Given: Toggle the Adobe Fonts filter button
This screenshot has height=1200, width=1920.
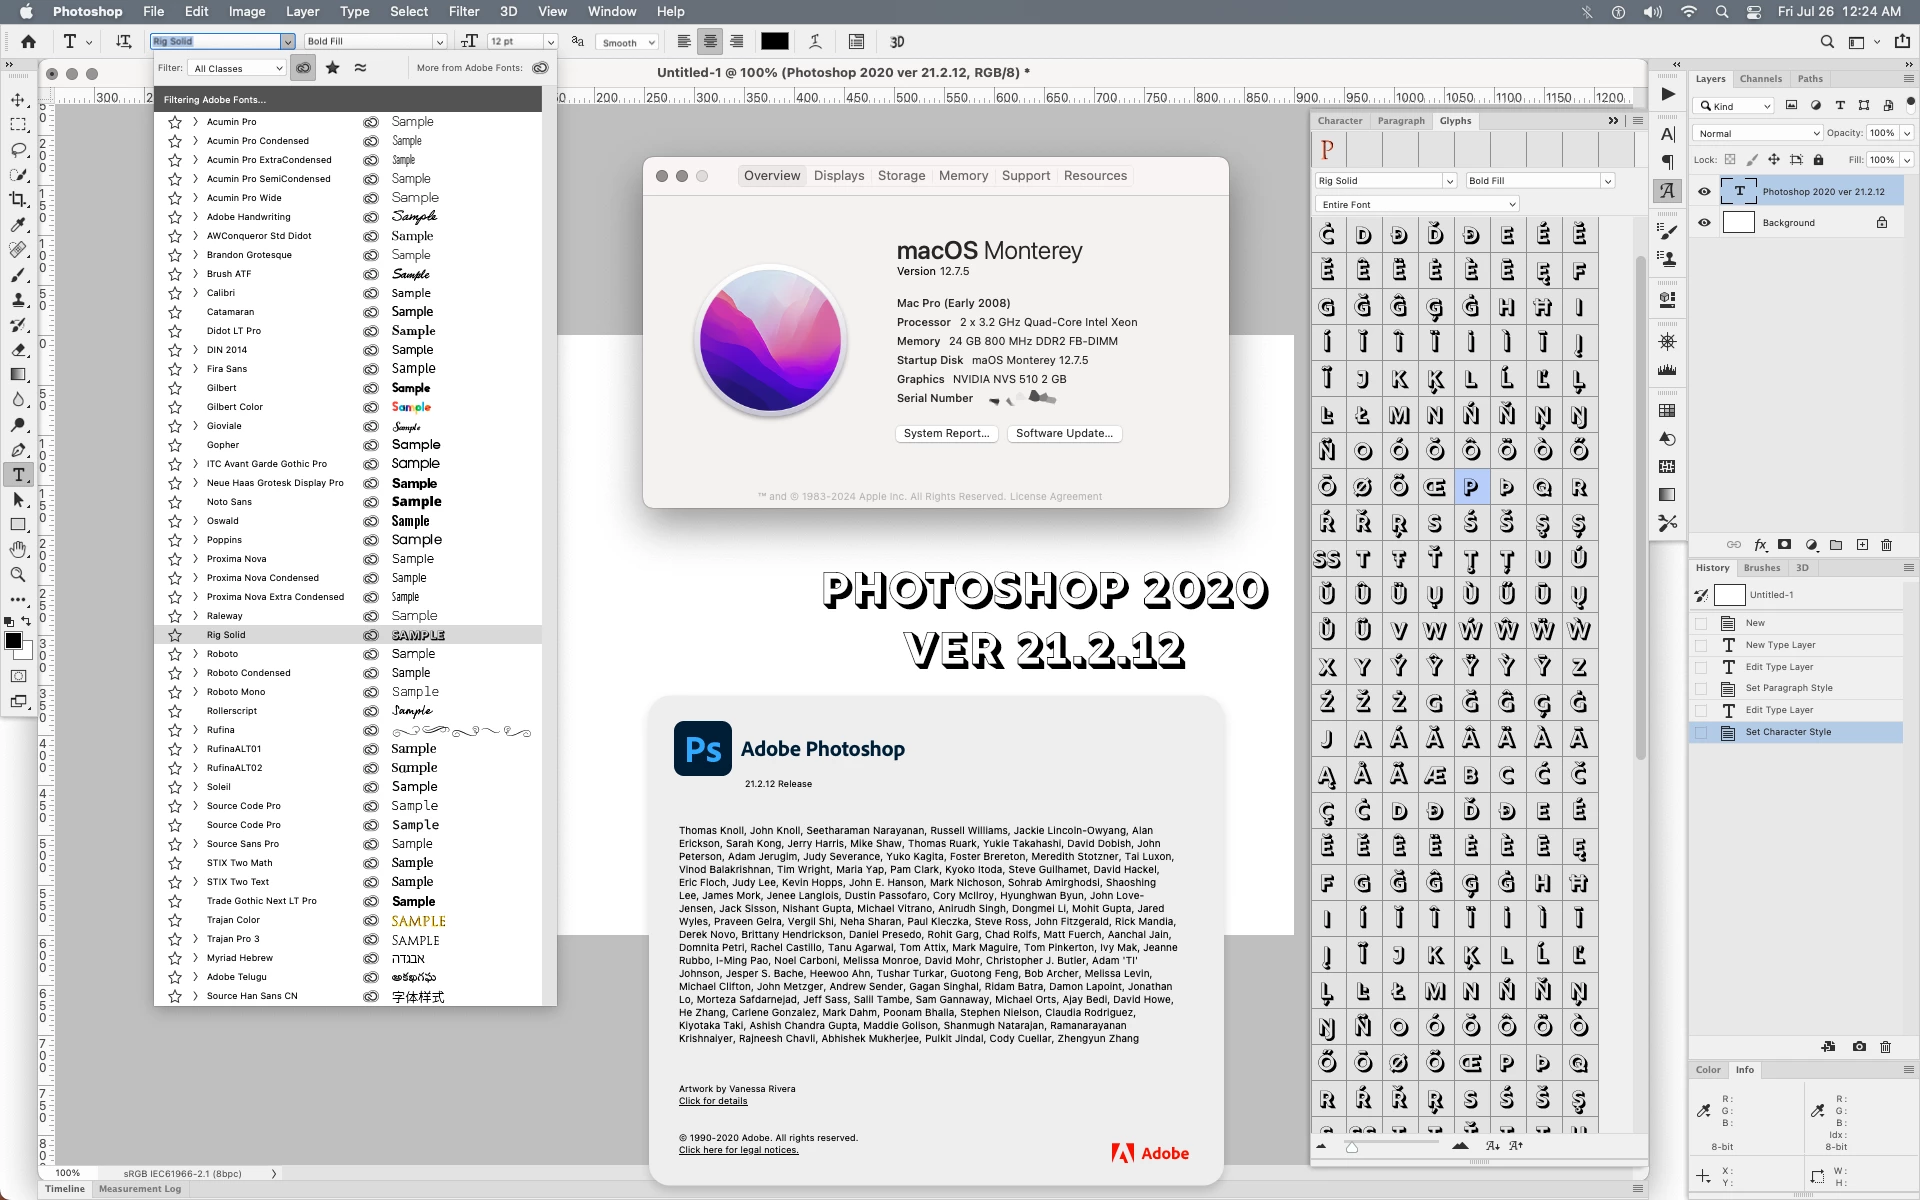Looking at the screenshot, I should [x=303, y=68].
